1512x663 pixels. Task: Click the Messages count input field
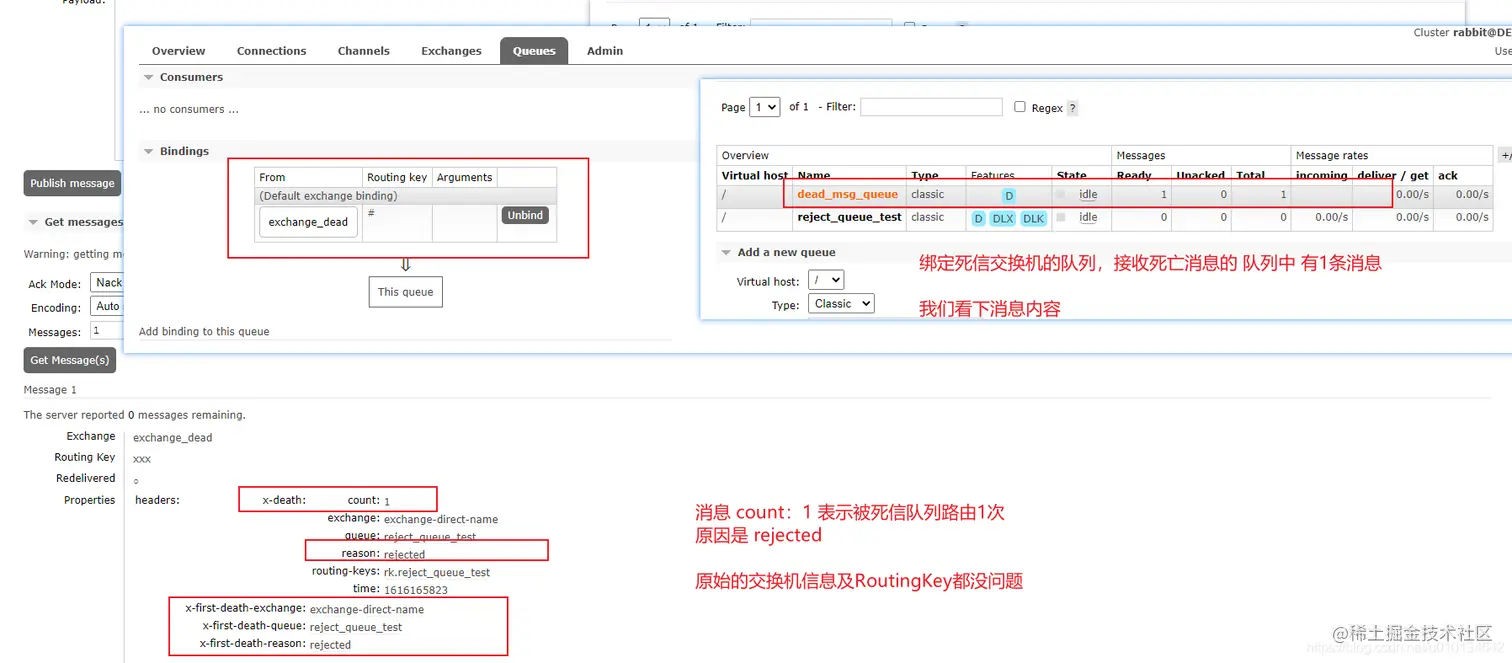coord(107,330)
